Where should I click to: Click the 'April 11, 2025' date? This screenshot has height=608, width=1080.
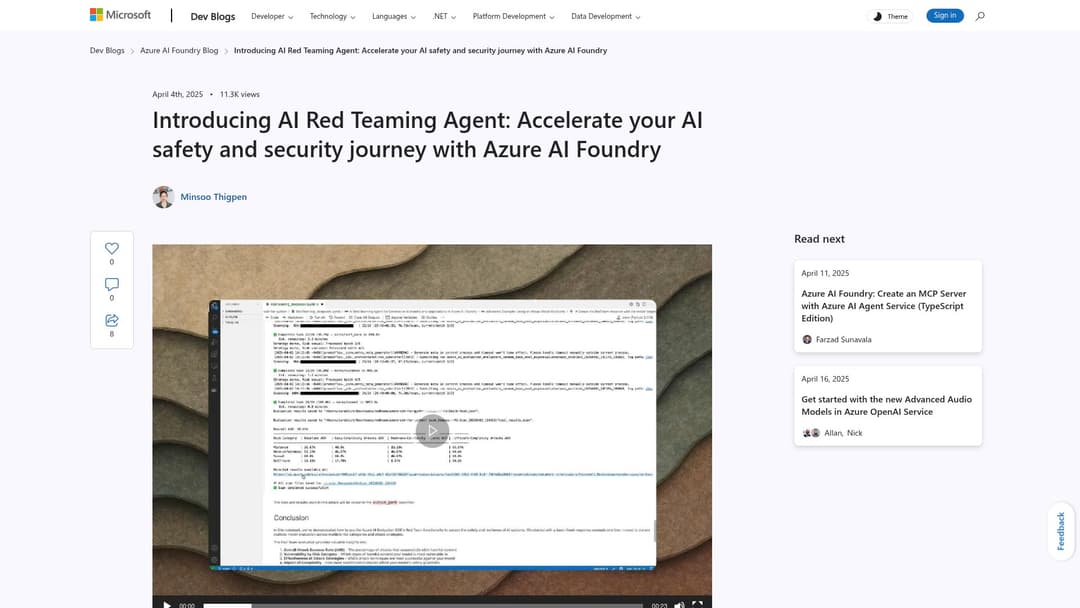[x=825, y=273]
